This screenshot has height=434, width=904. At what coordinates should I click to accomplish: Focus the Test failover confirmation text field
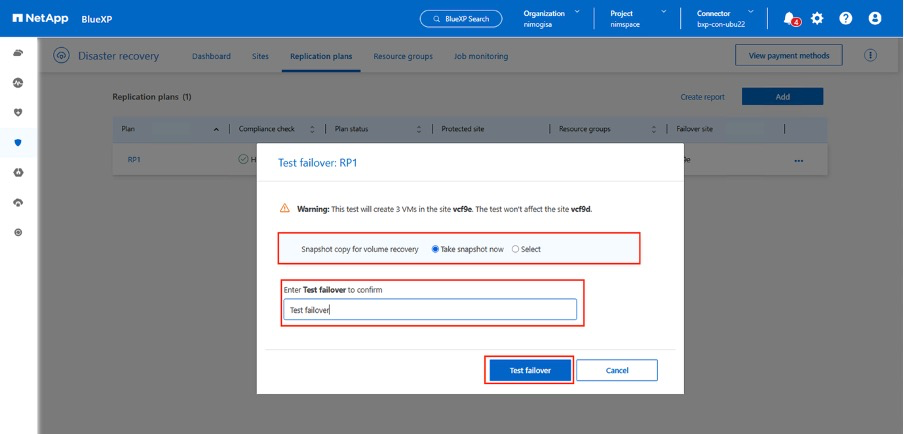click(x=430, y=310)
